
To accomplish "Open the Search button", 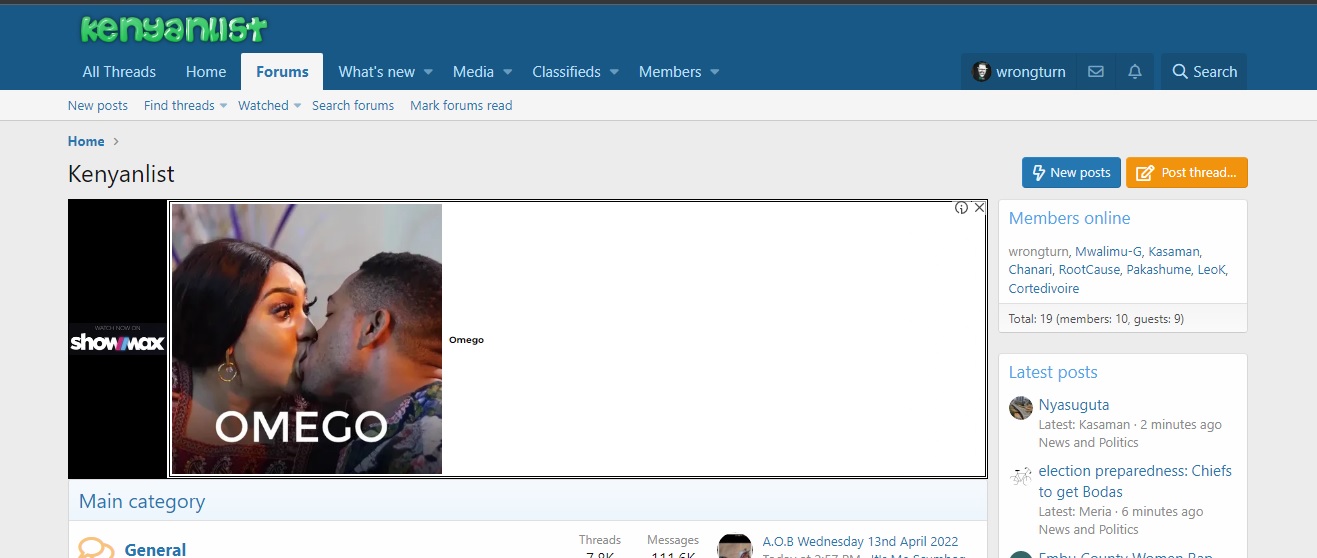I will coord(1204,72).
